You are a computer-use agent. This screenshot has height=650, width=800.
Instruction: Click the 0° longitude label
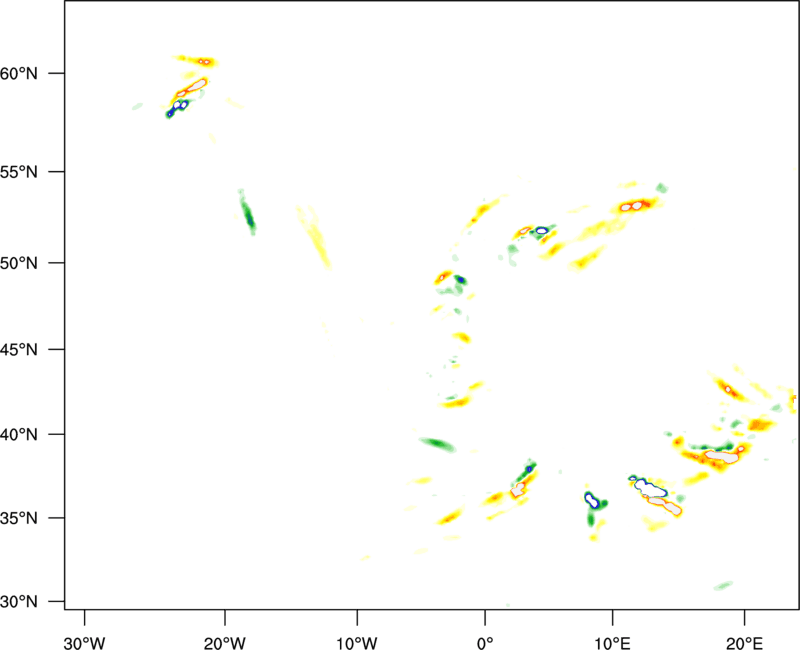click(x=485, y=643)
